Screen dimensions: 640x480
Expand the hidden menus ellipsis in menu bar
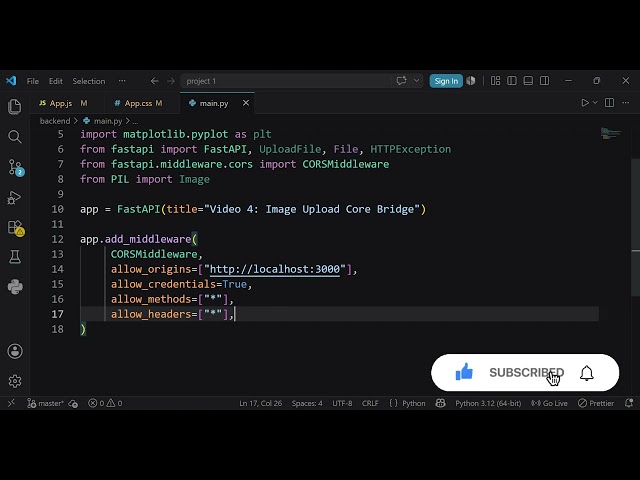[x=122, y=81]
